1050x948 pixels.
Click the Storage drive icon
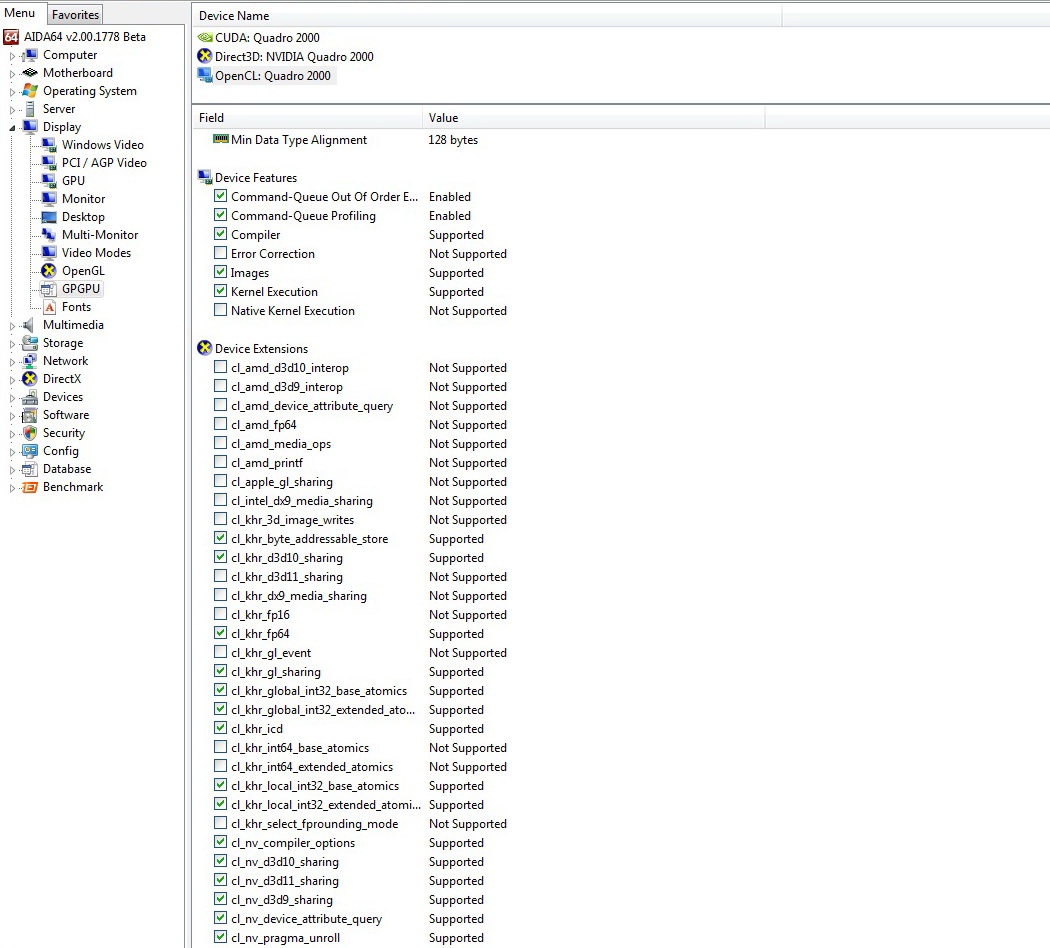pos(30,343)
